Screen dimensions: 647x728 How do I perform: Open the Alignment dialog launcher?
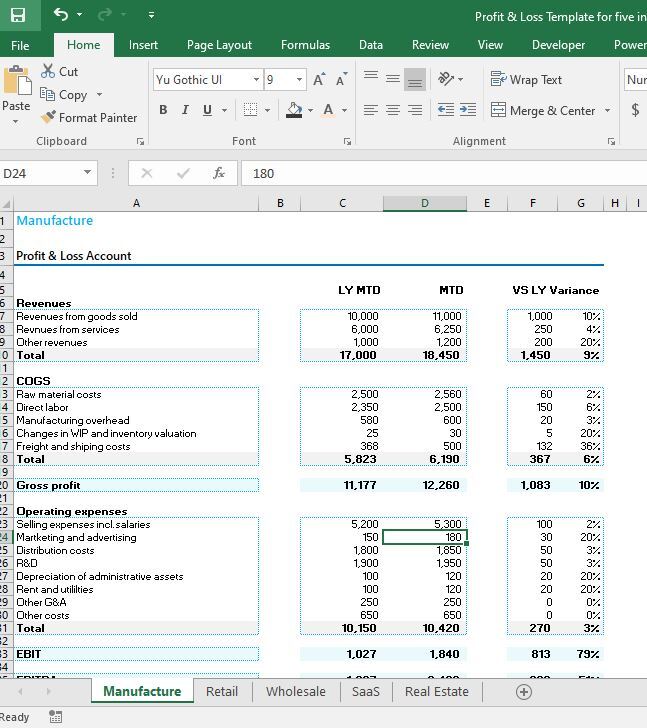611,142
